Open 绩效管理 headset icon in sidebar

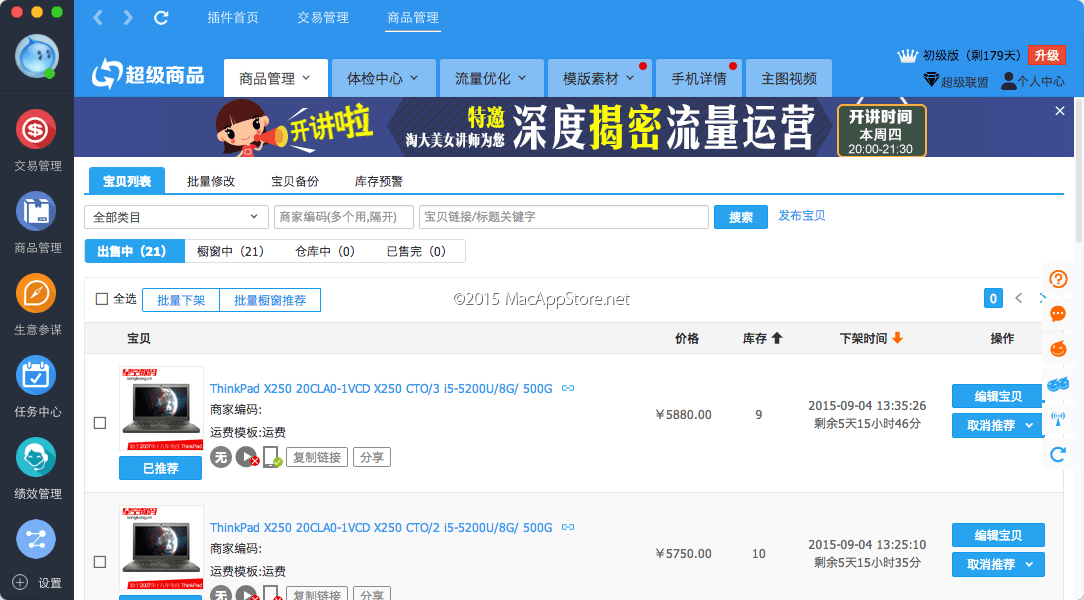(36, 457)
